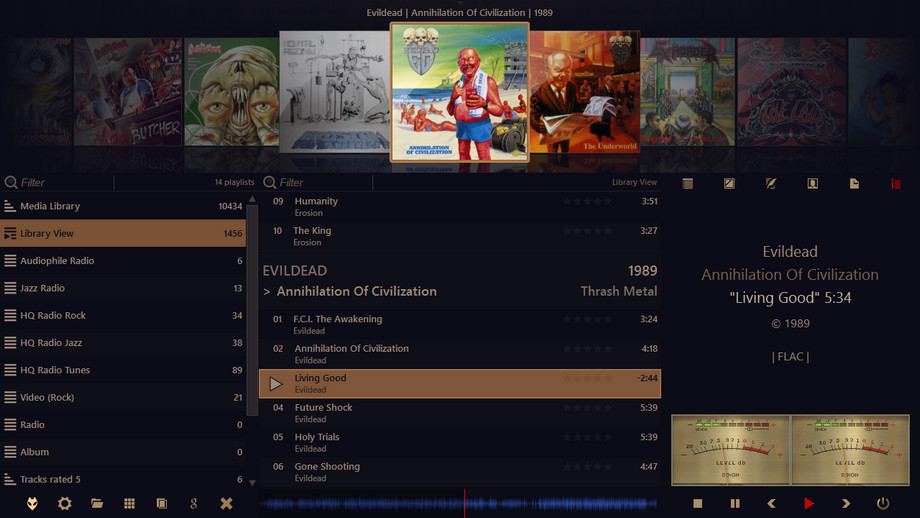Open the Jazz Radio playlist
Image resolution: width=920 pixels, height=518 pixels.
123,288
